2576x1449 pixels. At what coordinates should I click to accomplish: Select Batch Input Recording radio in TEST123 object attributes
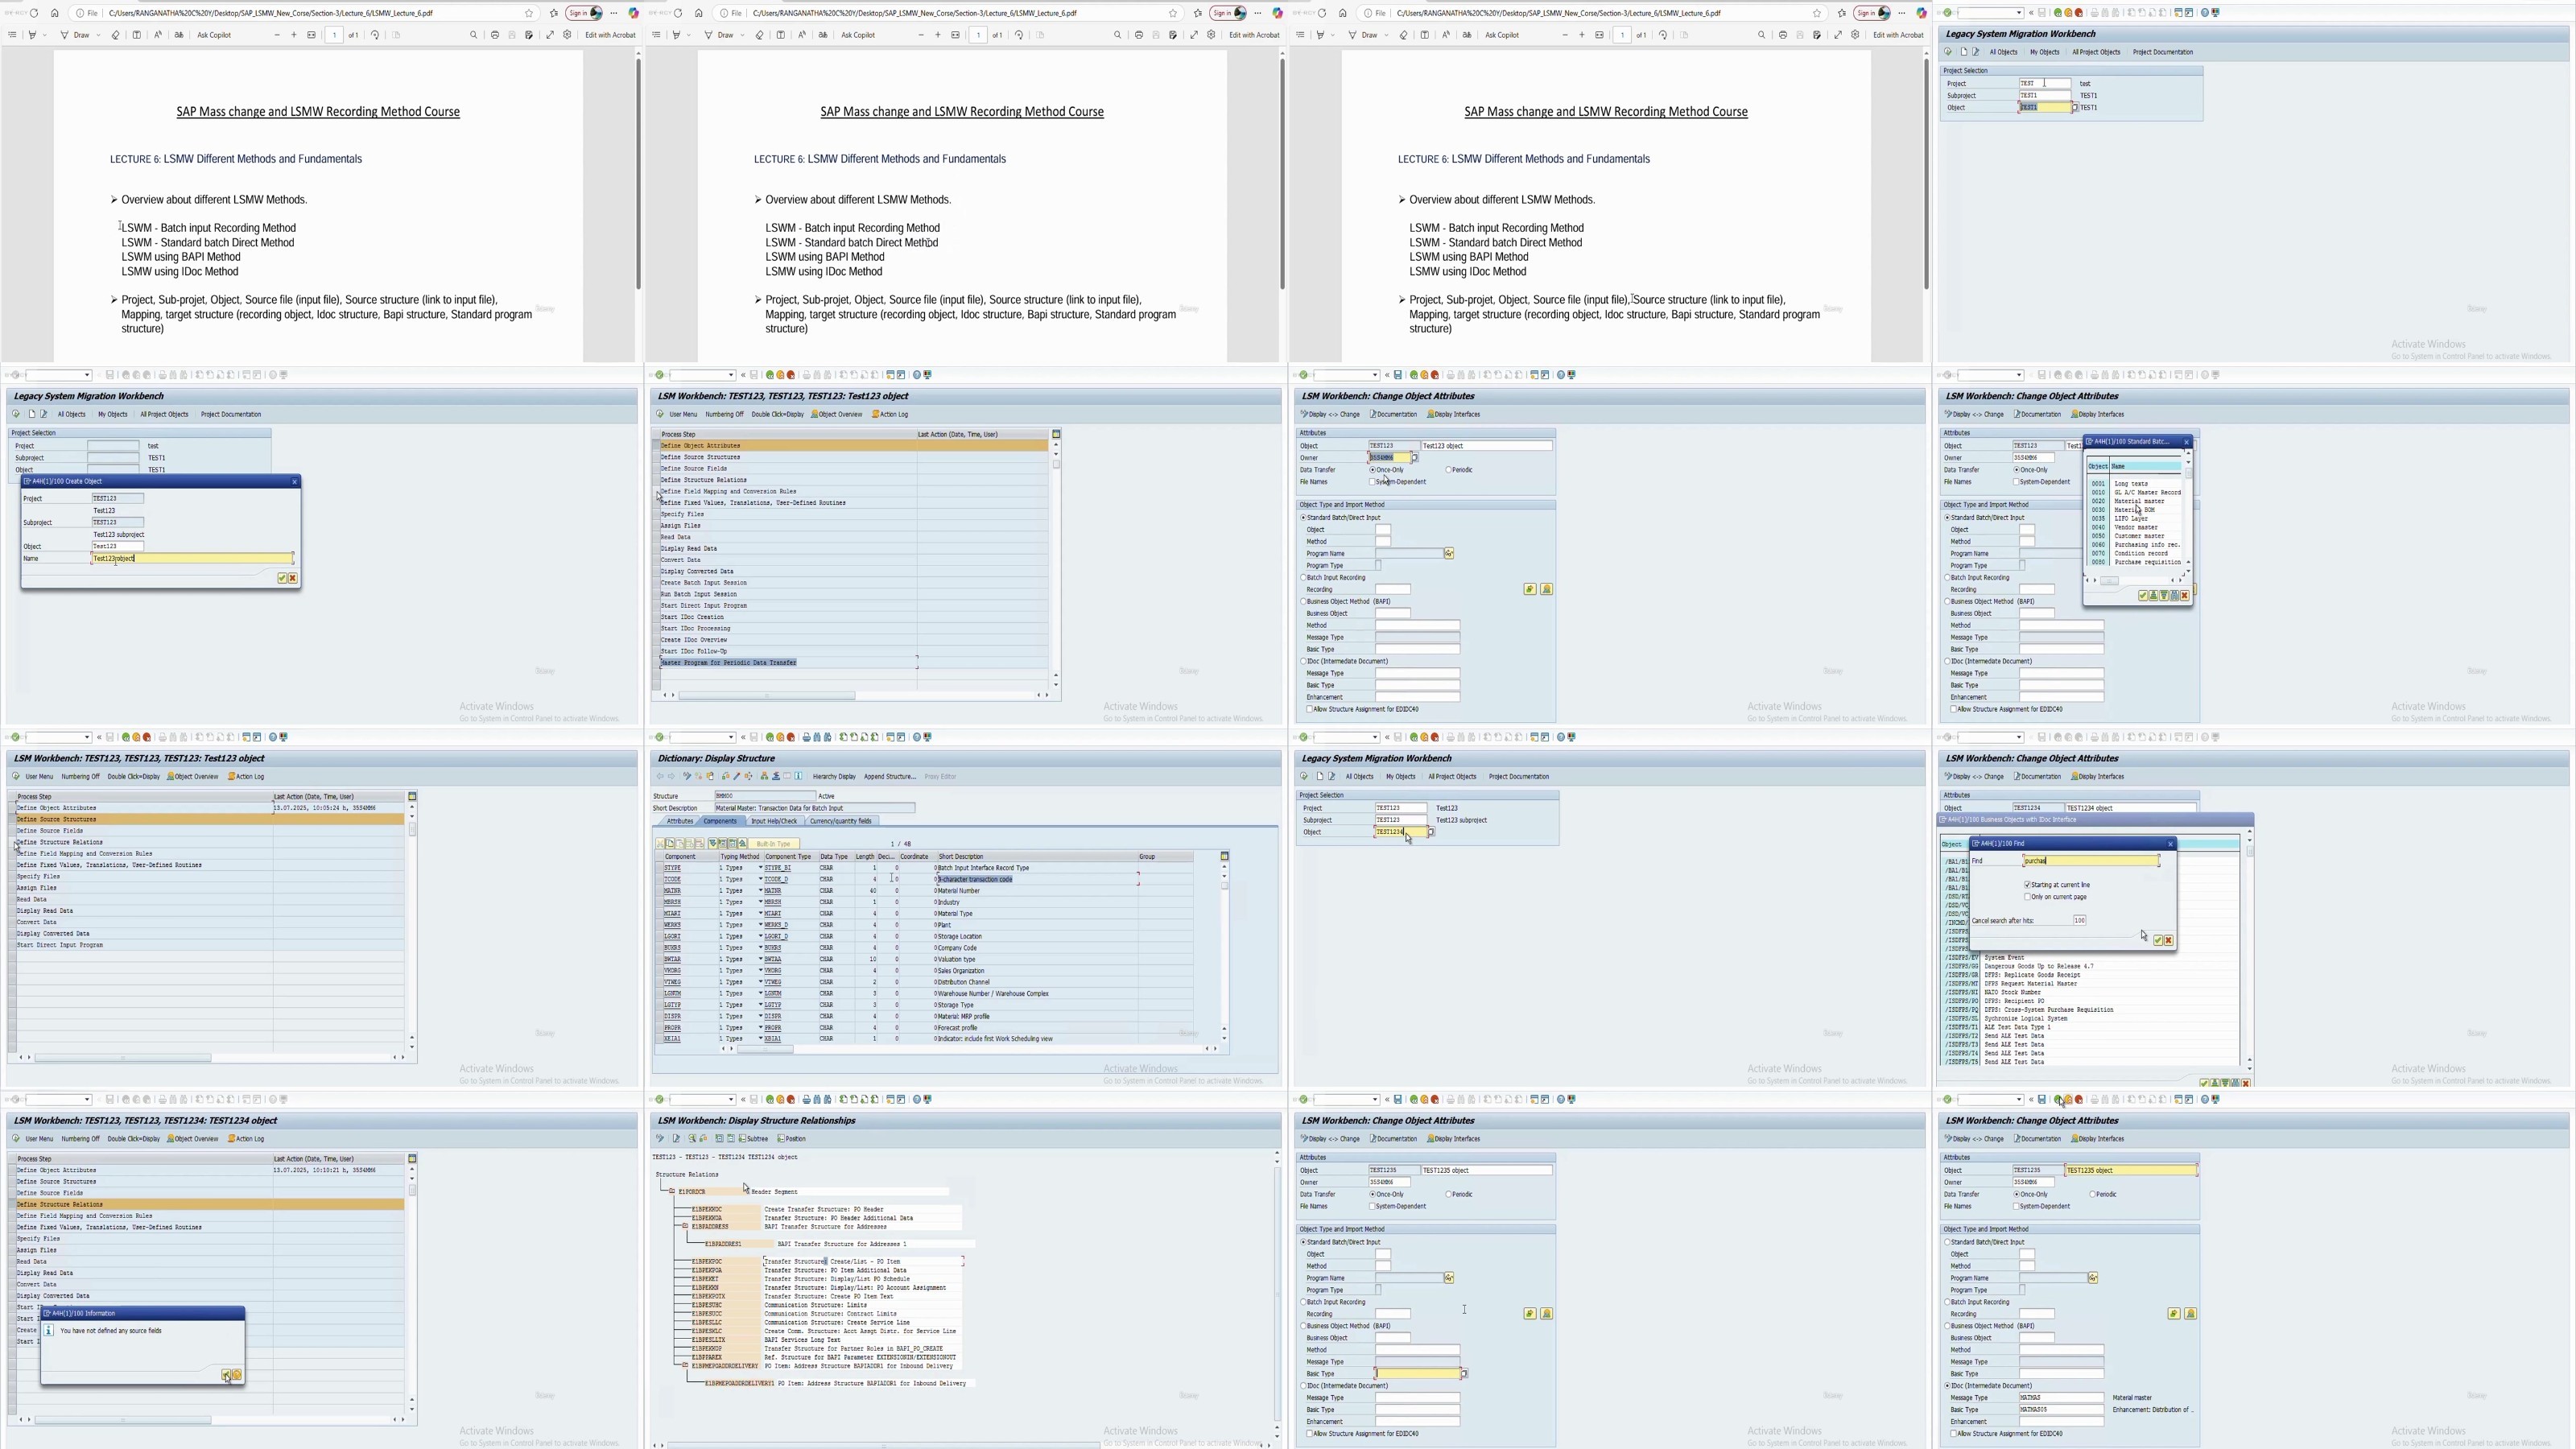click(x=1303, y=577)
